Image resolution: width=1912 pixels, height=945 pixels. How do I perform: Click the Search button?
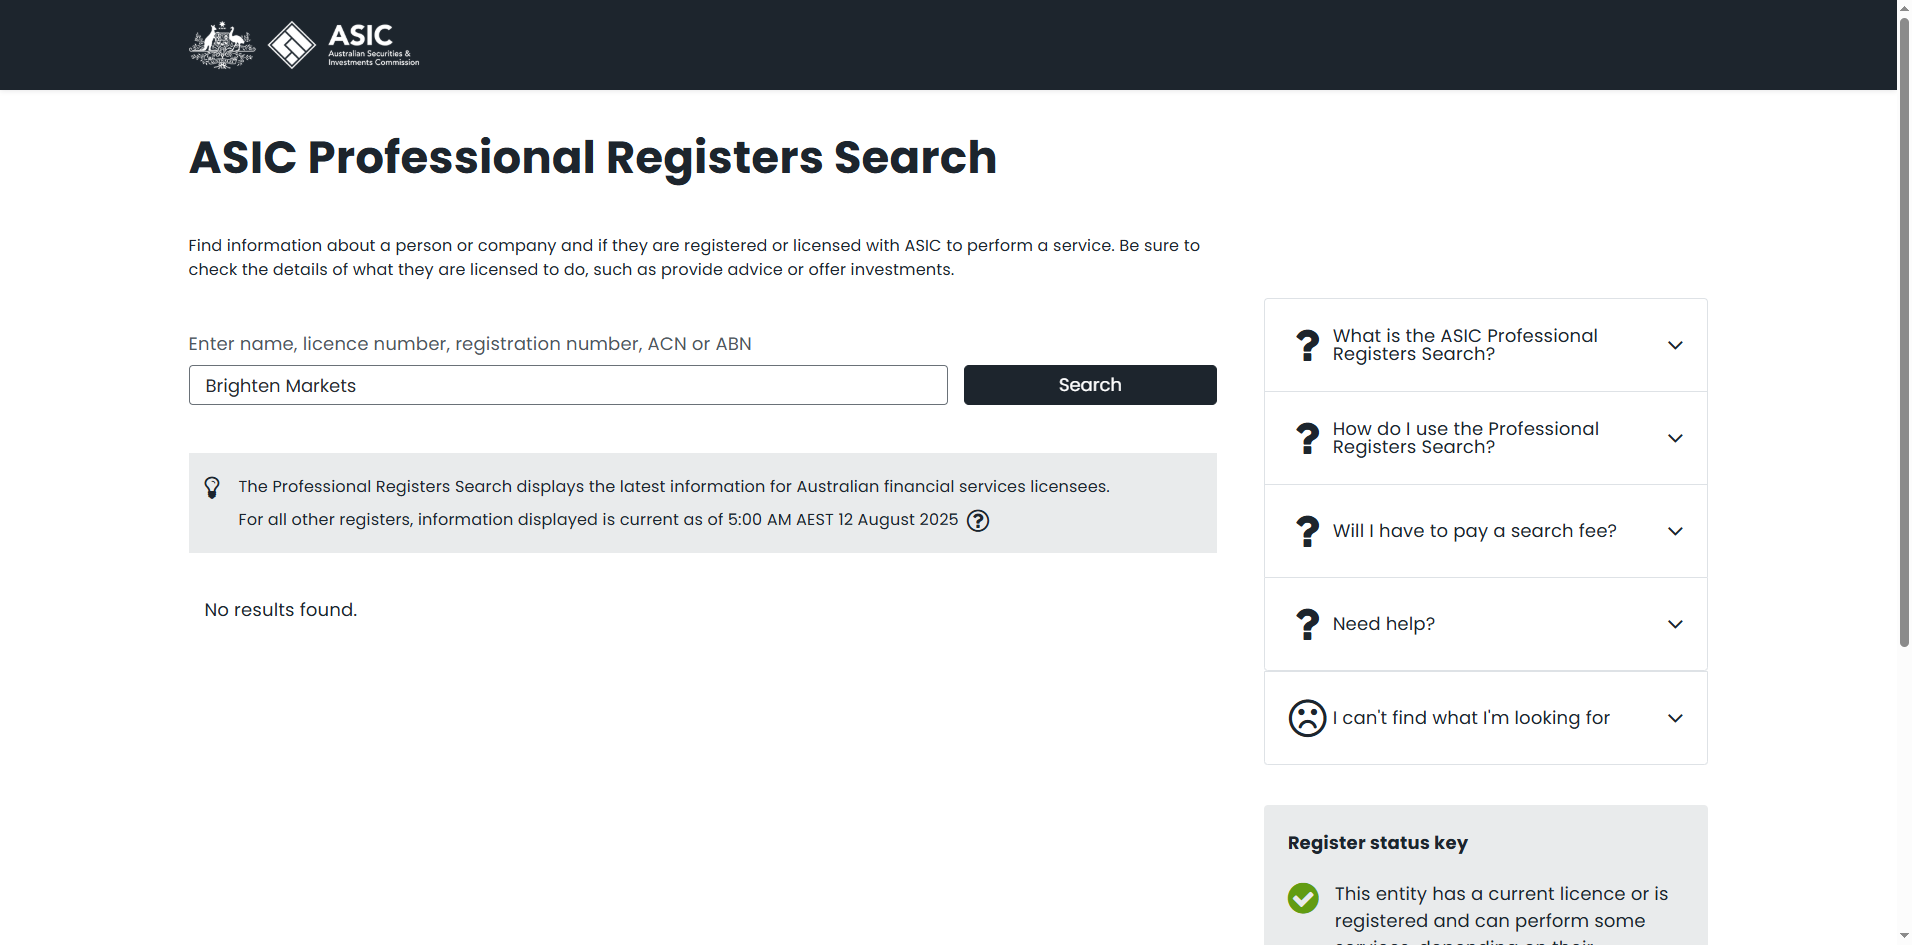tap(1090, 385)
